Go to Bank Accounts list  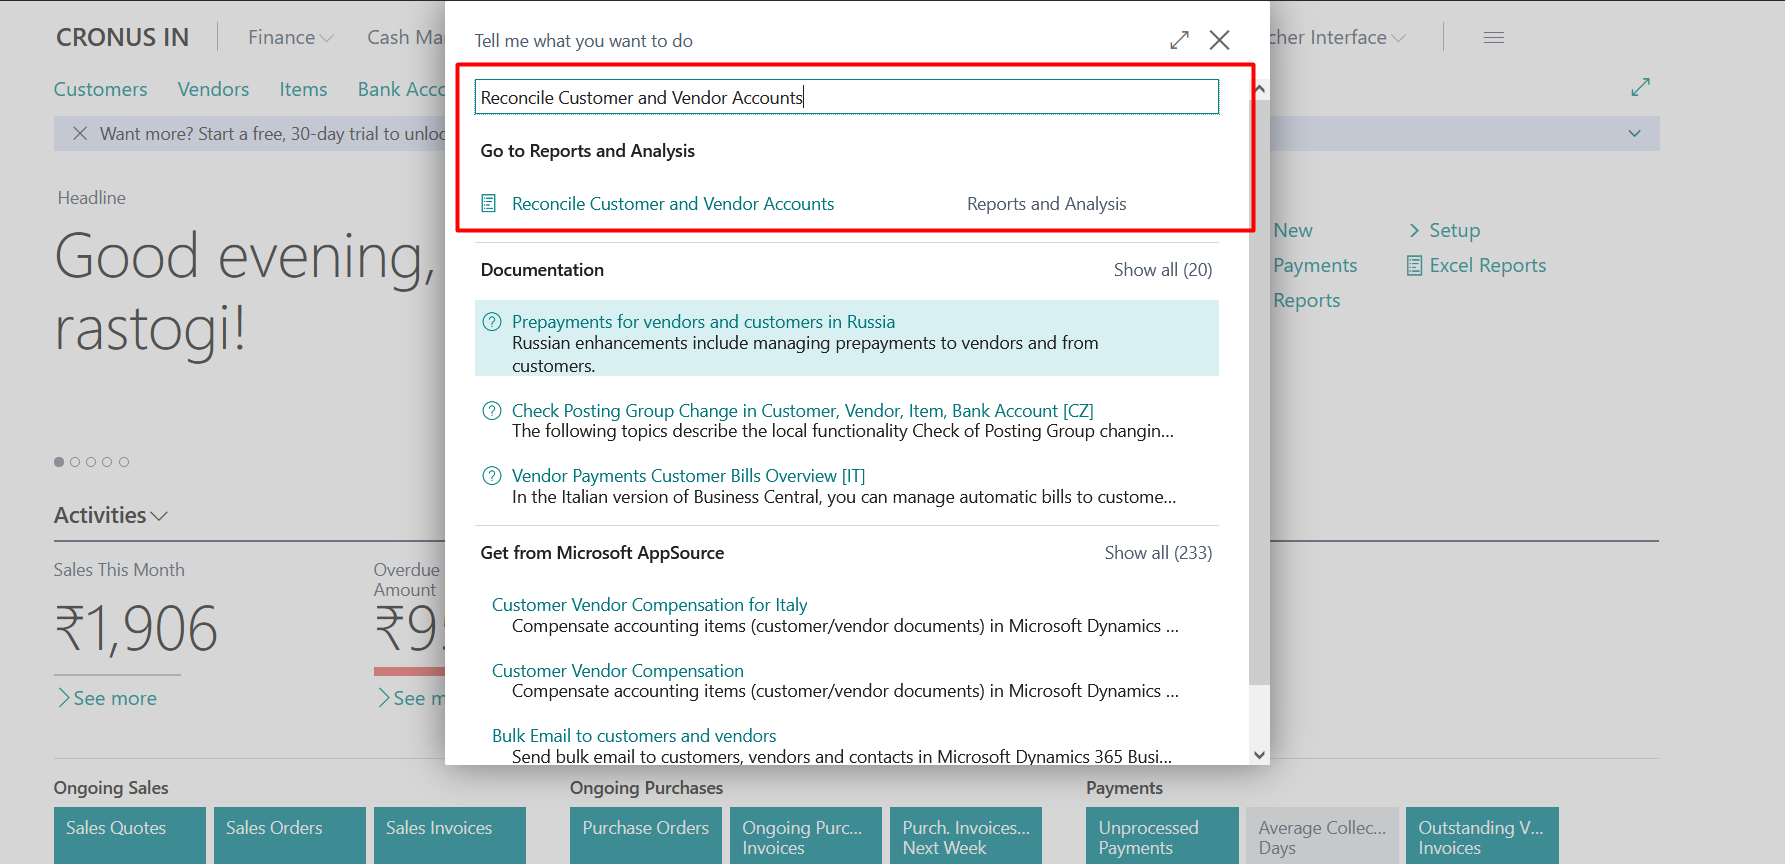401,90
